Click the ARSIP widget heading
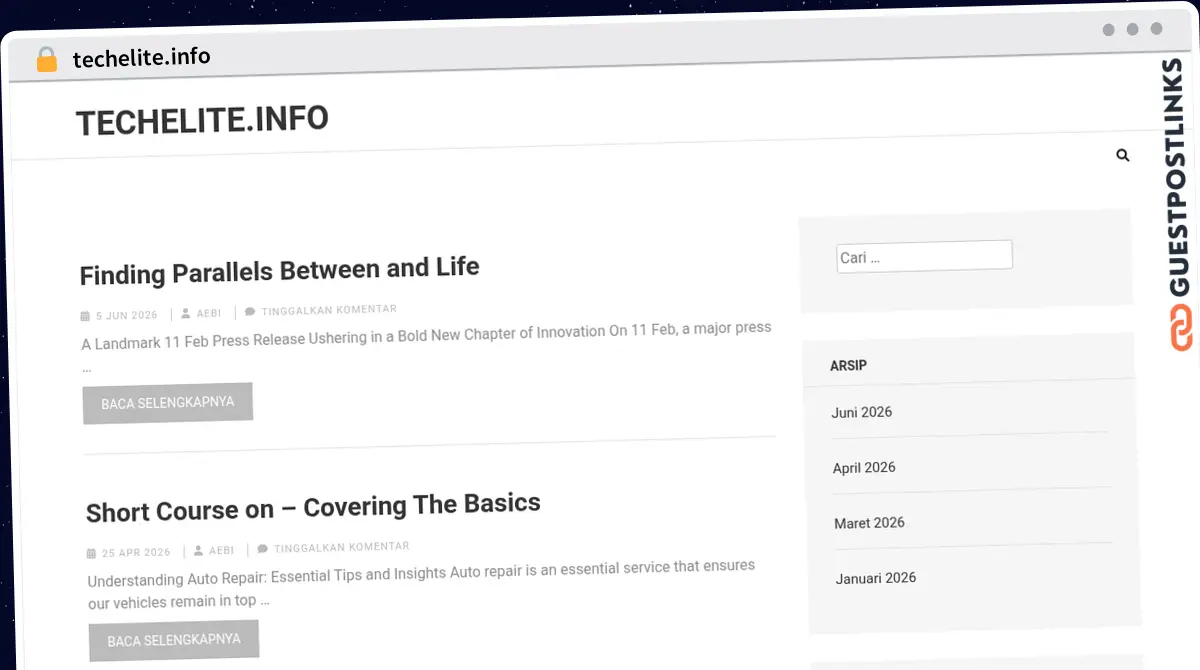Viewport: 1200px width, 670px height. (848, 365)
